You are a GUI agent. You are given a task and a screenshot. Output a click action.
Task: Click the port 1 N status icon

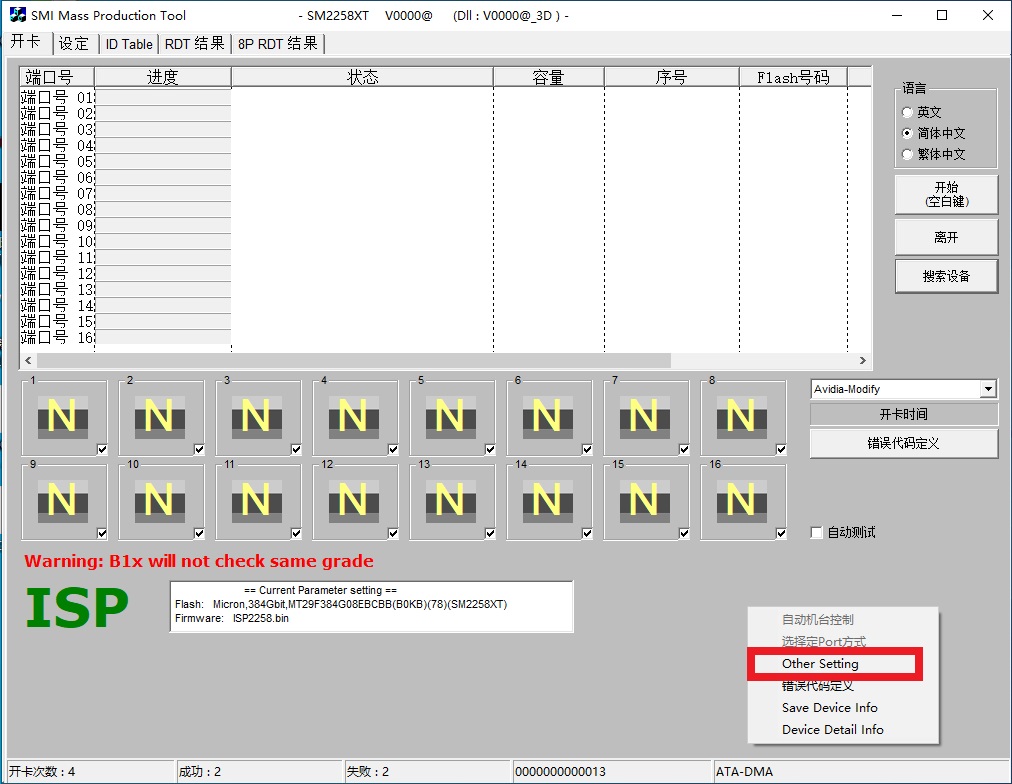[x=62, y=416]
